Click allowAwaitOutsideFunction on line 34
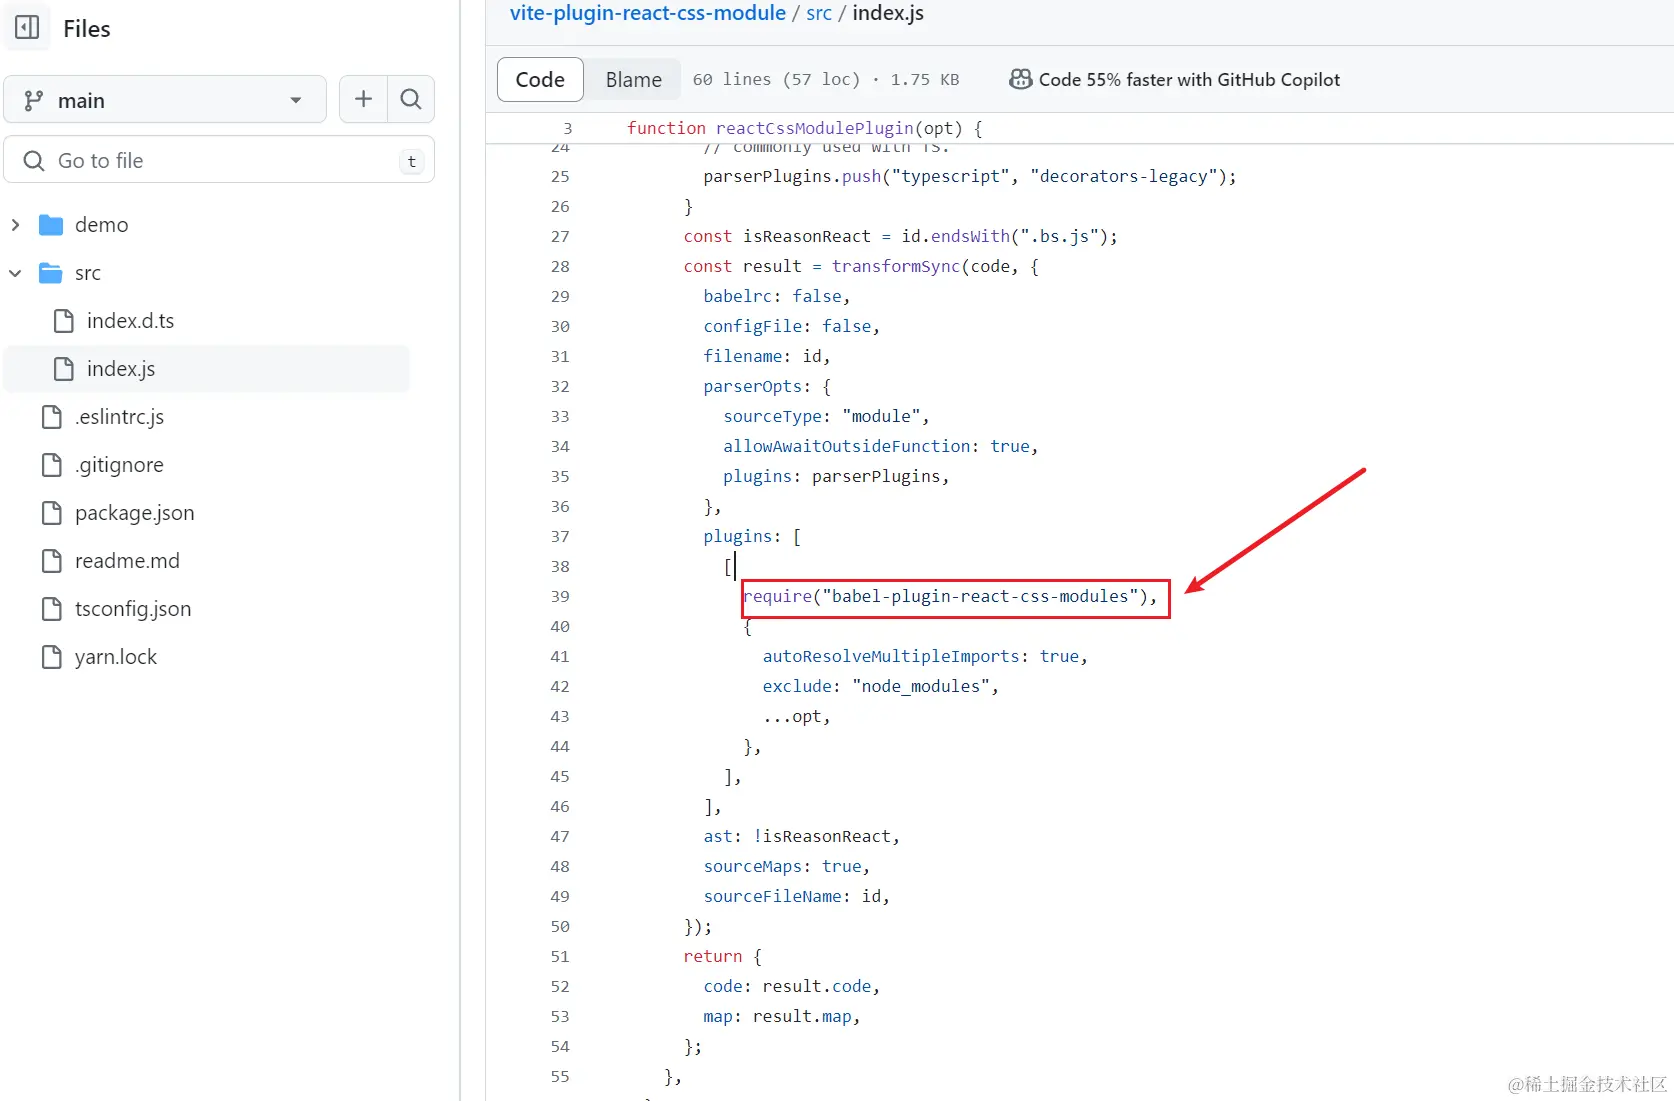 coord(847,446)
